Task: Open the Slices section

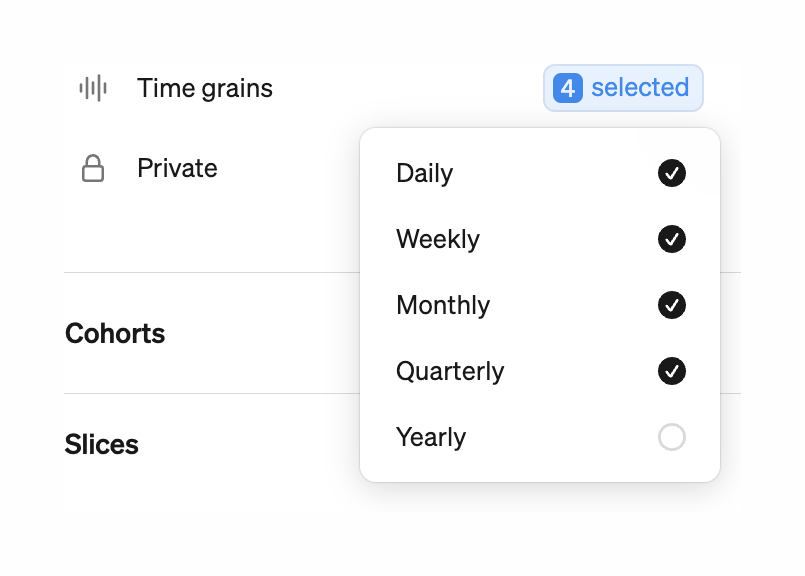Action: (101, 444)
